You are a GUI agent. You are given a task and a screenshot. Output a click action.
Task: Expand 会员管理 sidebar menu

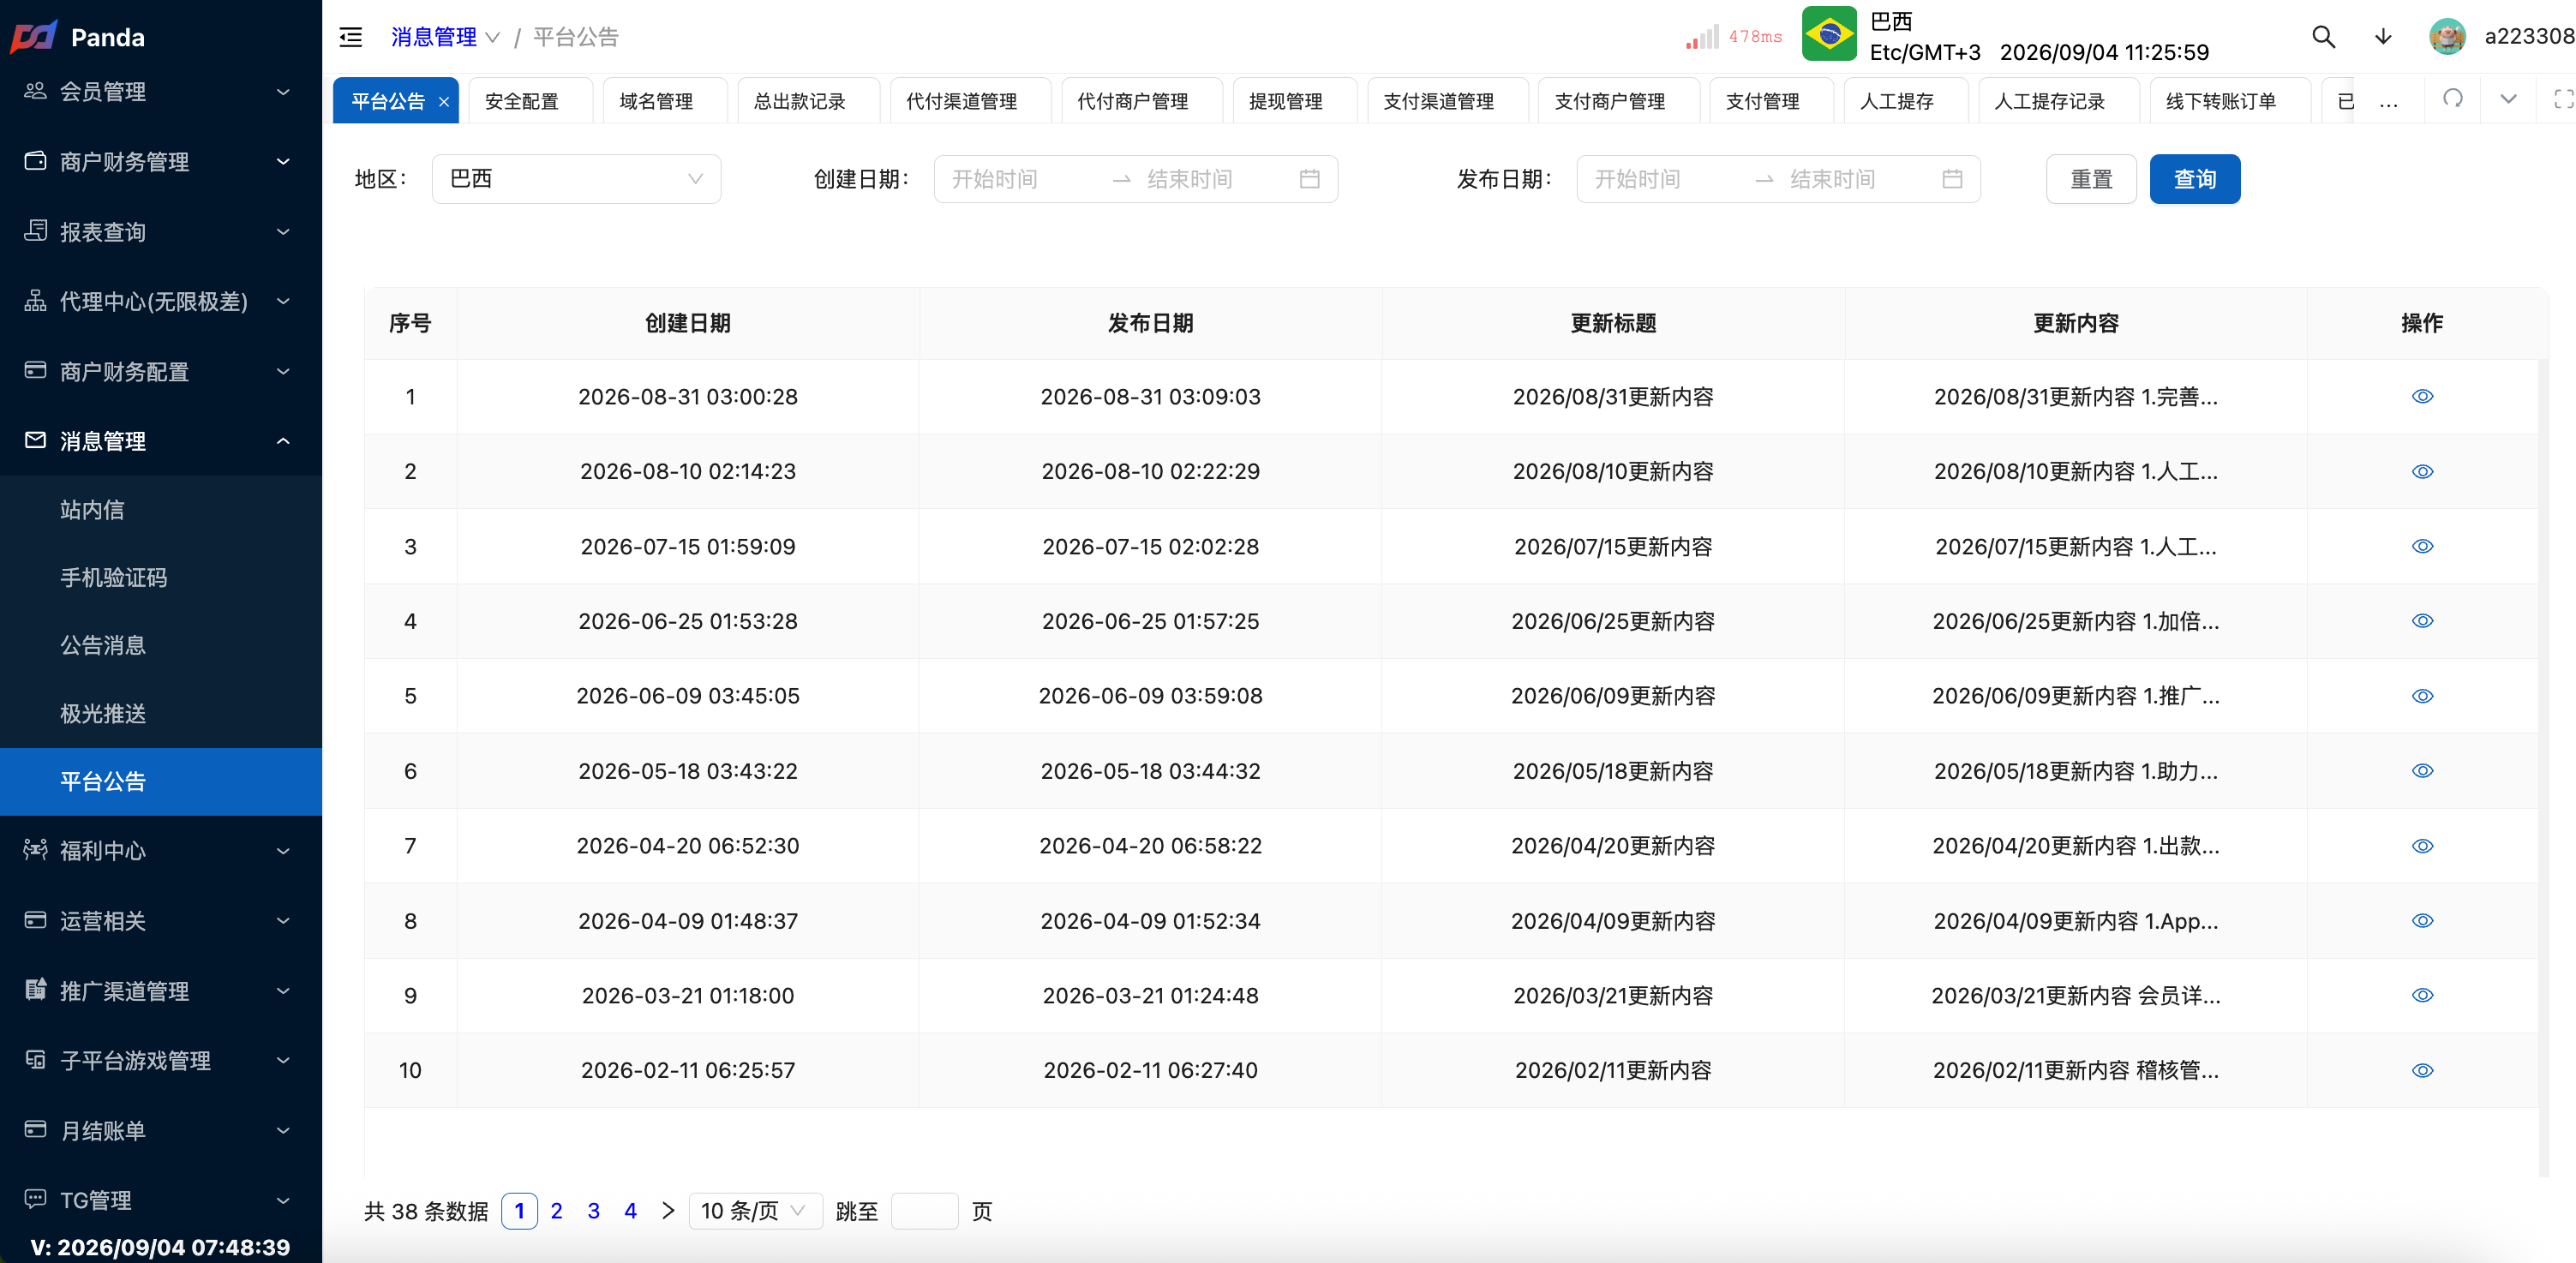(x=161, y=92)
